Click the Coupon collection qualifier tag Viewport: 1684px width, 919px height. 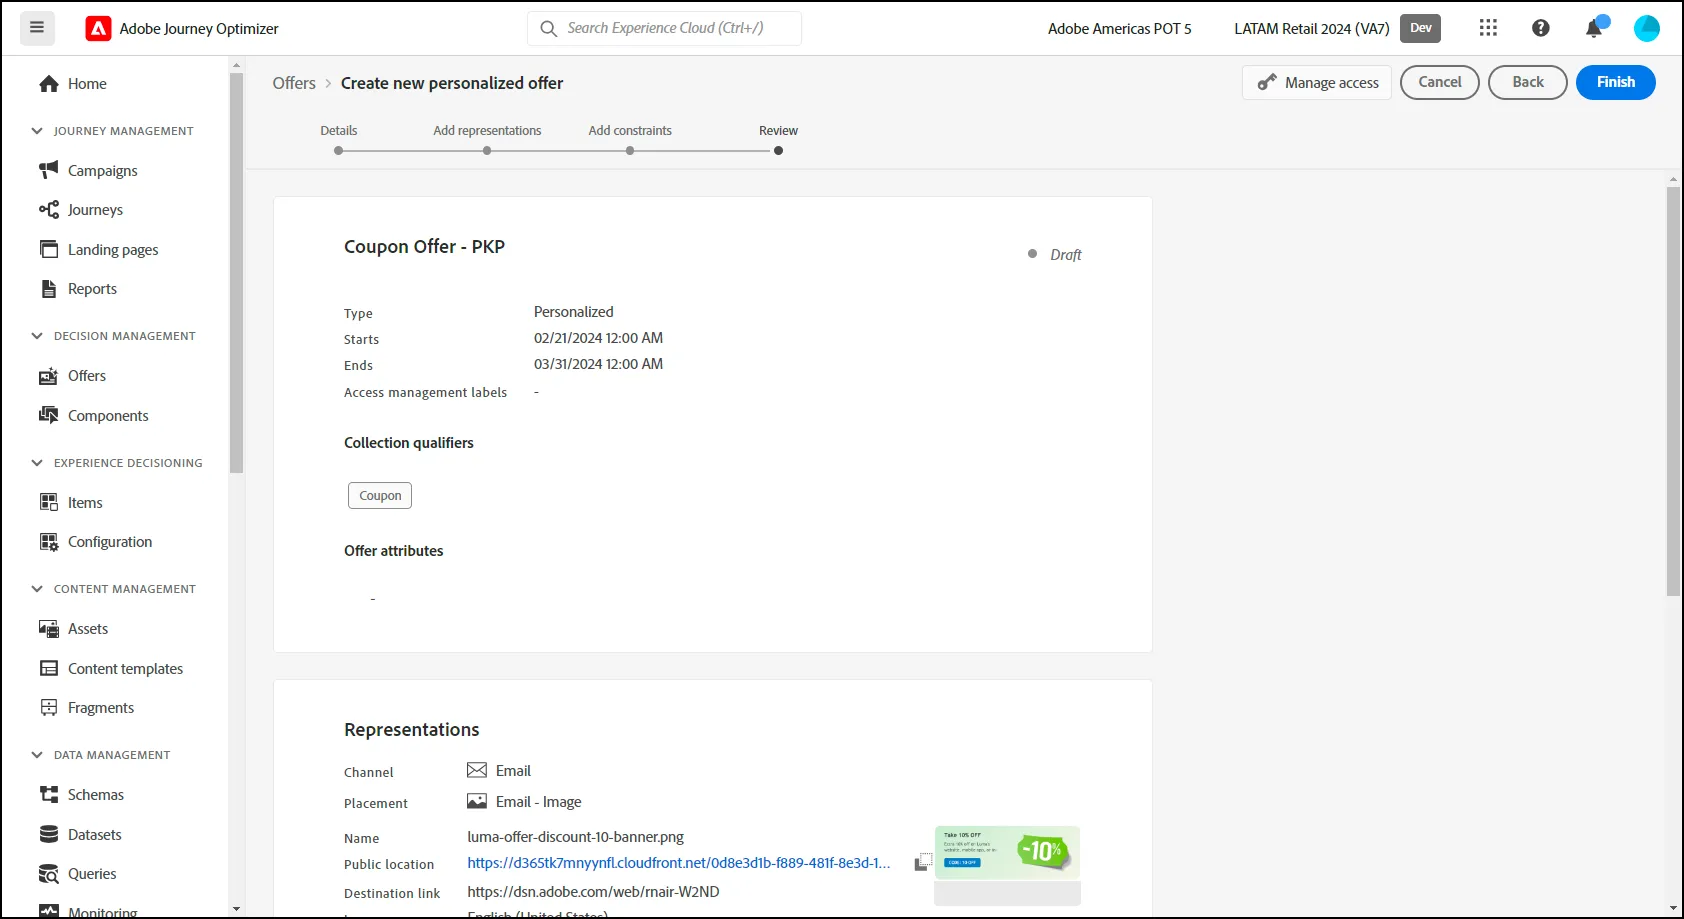click(x=380, y=495)
